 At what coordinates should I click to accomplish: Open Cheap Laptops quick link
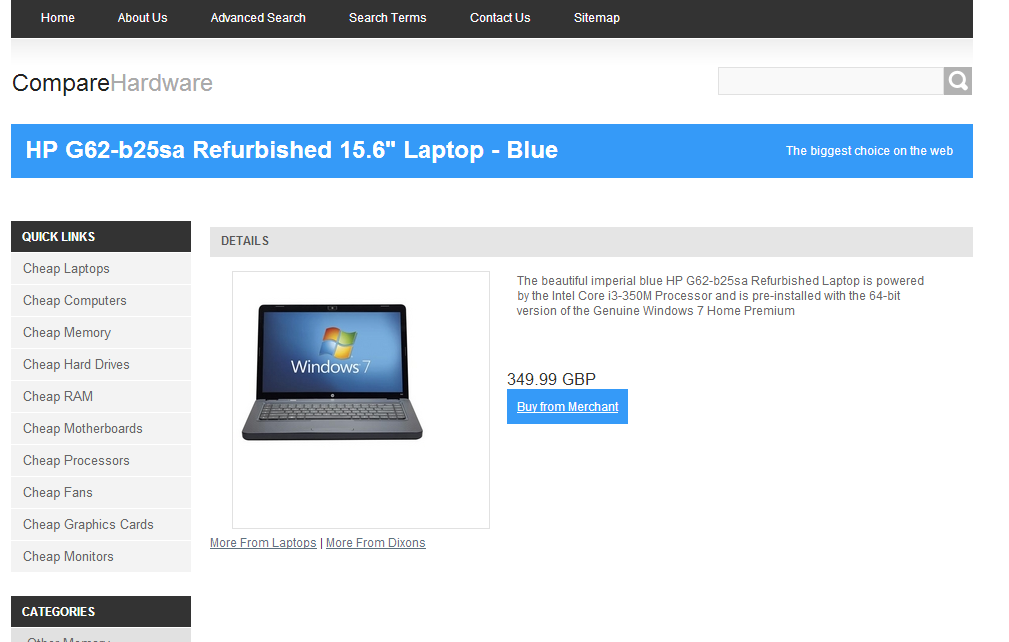coord(101,269)
